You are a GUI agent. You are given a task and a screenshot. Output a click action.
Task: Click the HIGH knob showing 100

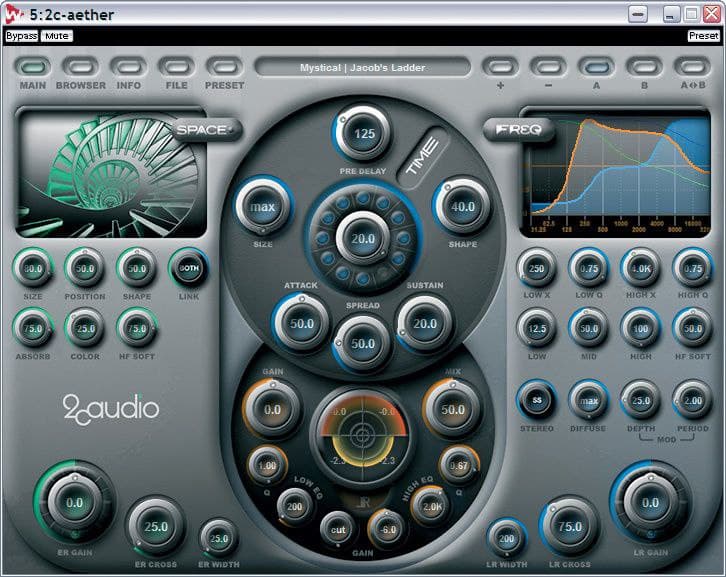click(x=641, y=328)
